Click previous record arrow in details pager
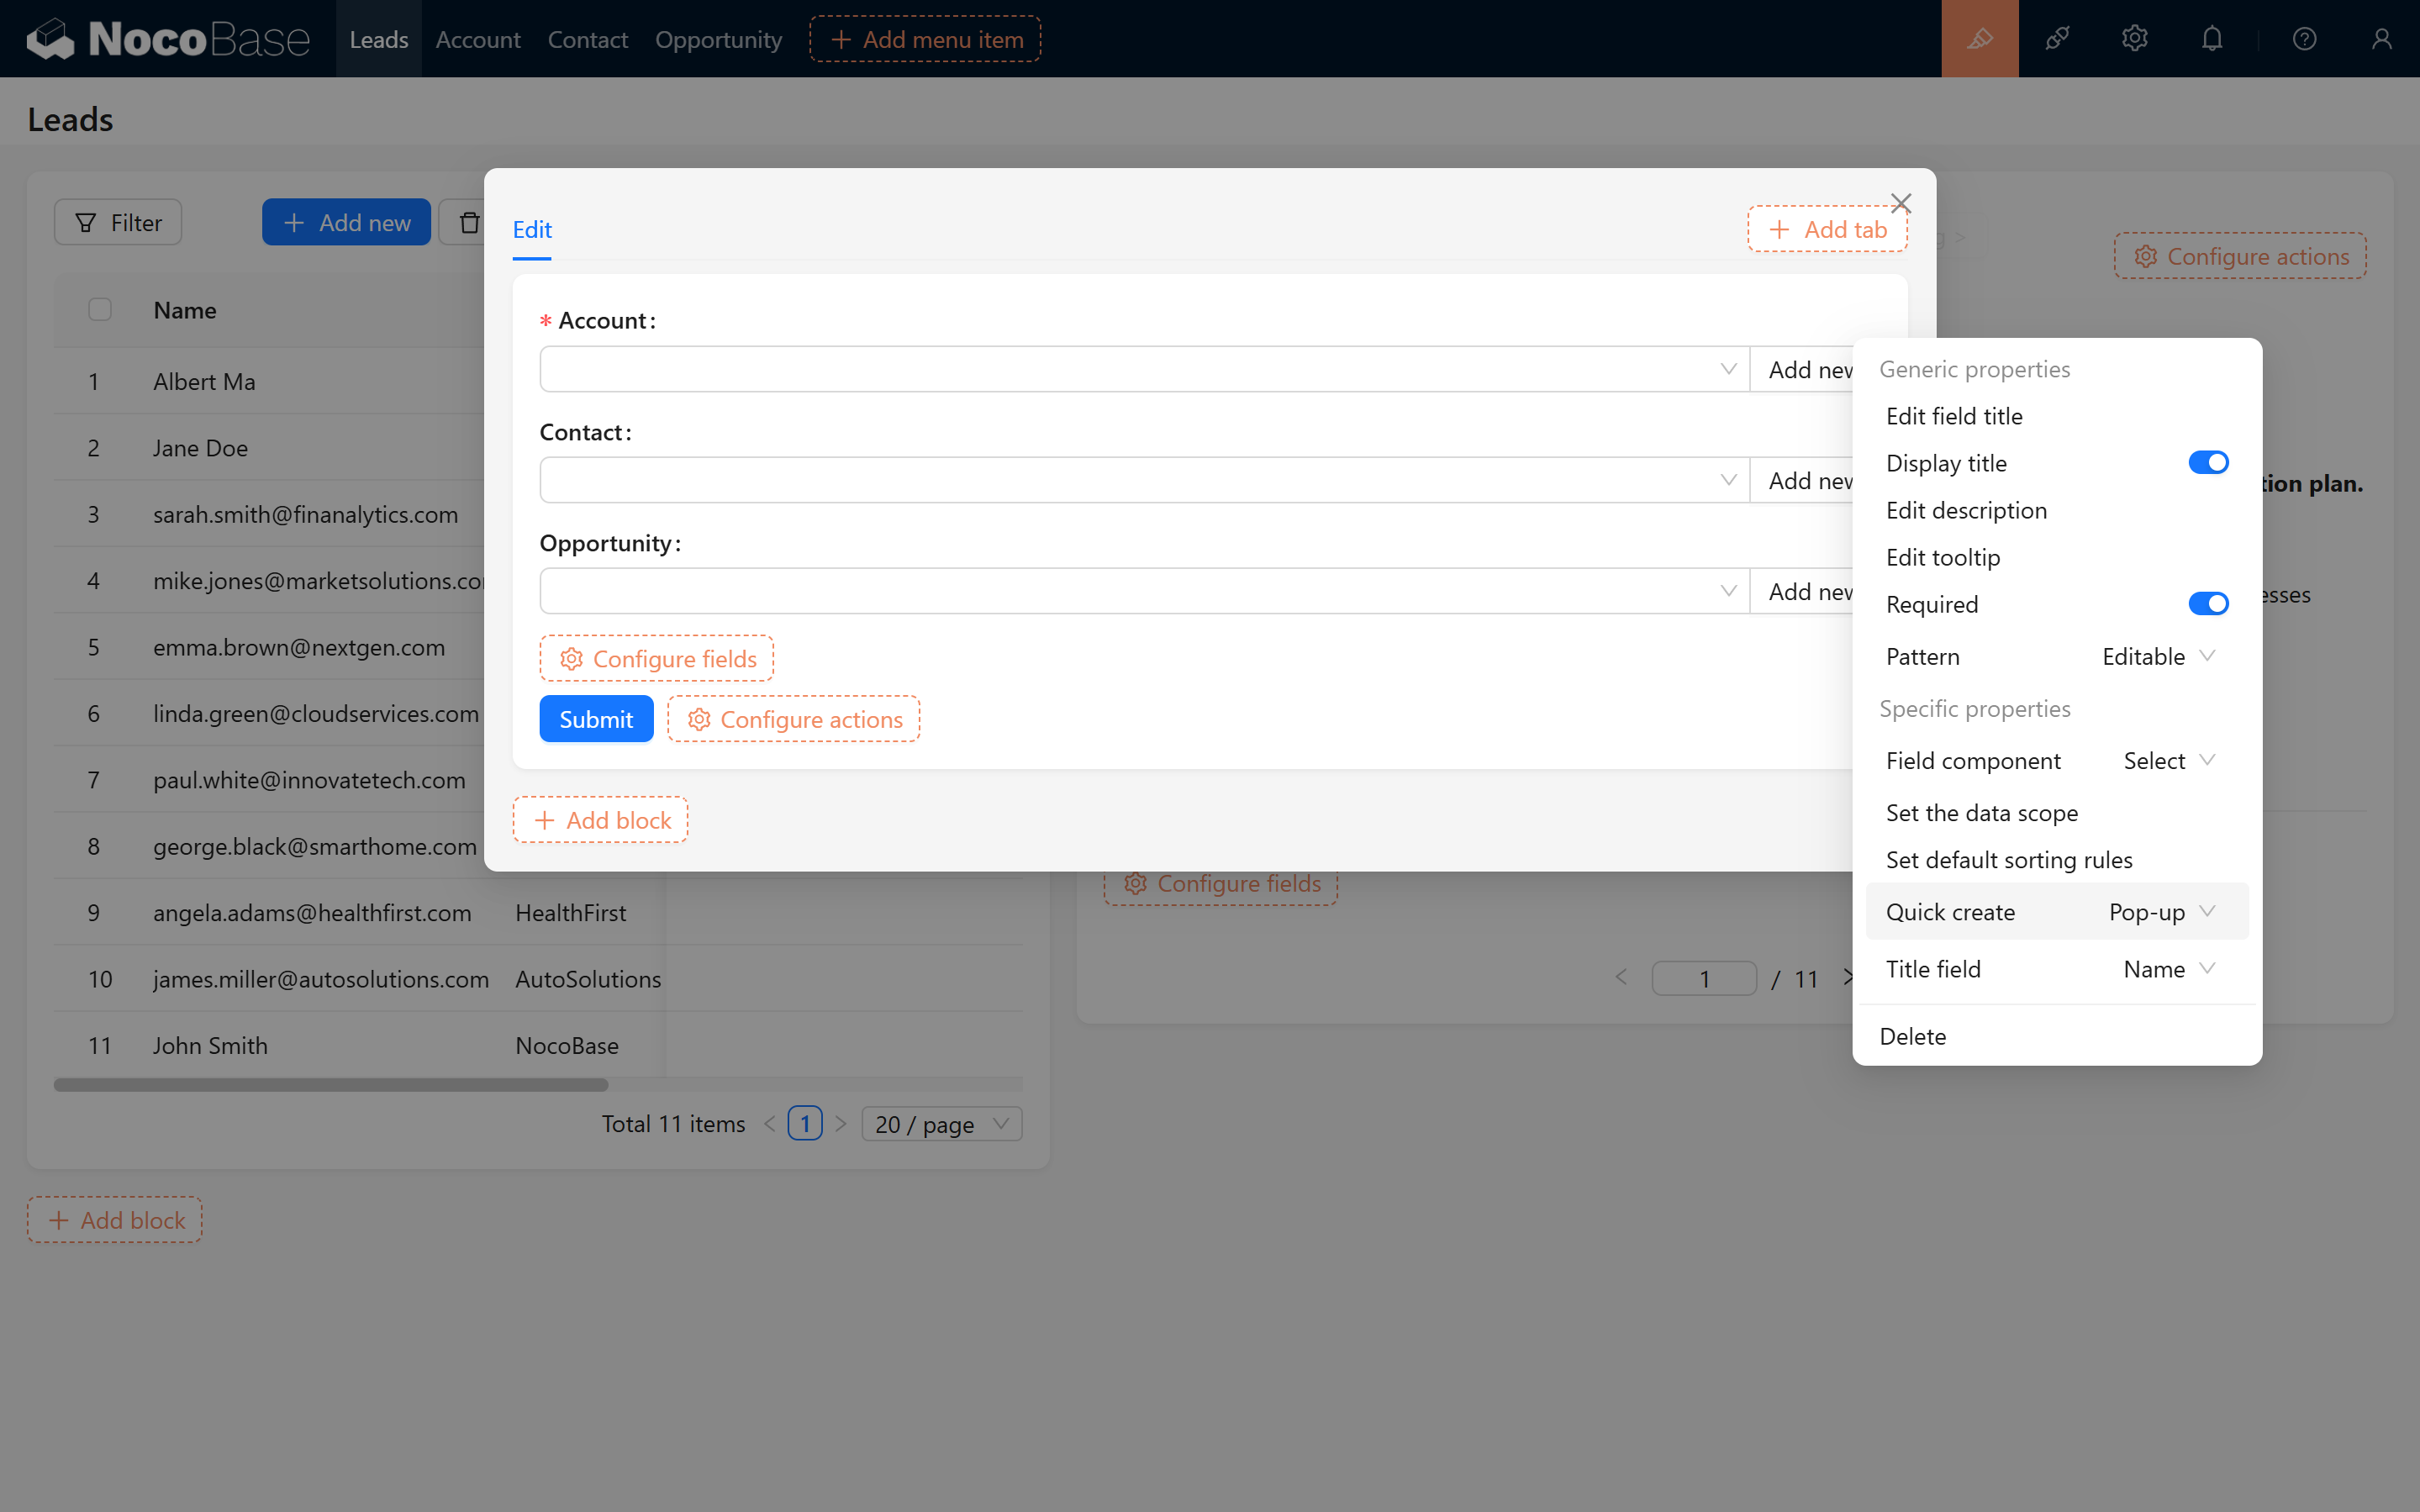Screen dimensions: 2420x1512 coord(1621,978)
